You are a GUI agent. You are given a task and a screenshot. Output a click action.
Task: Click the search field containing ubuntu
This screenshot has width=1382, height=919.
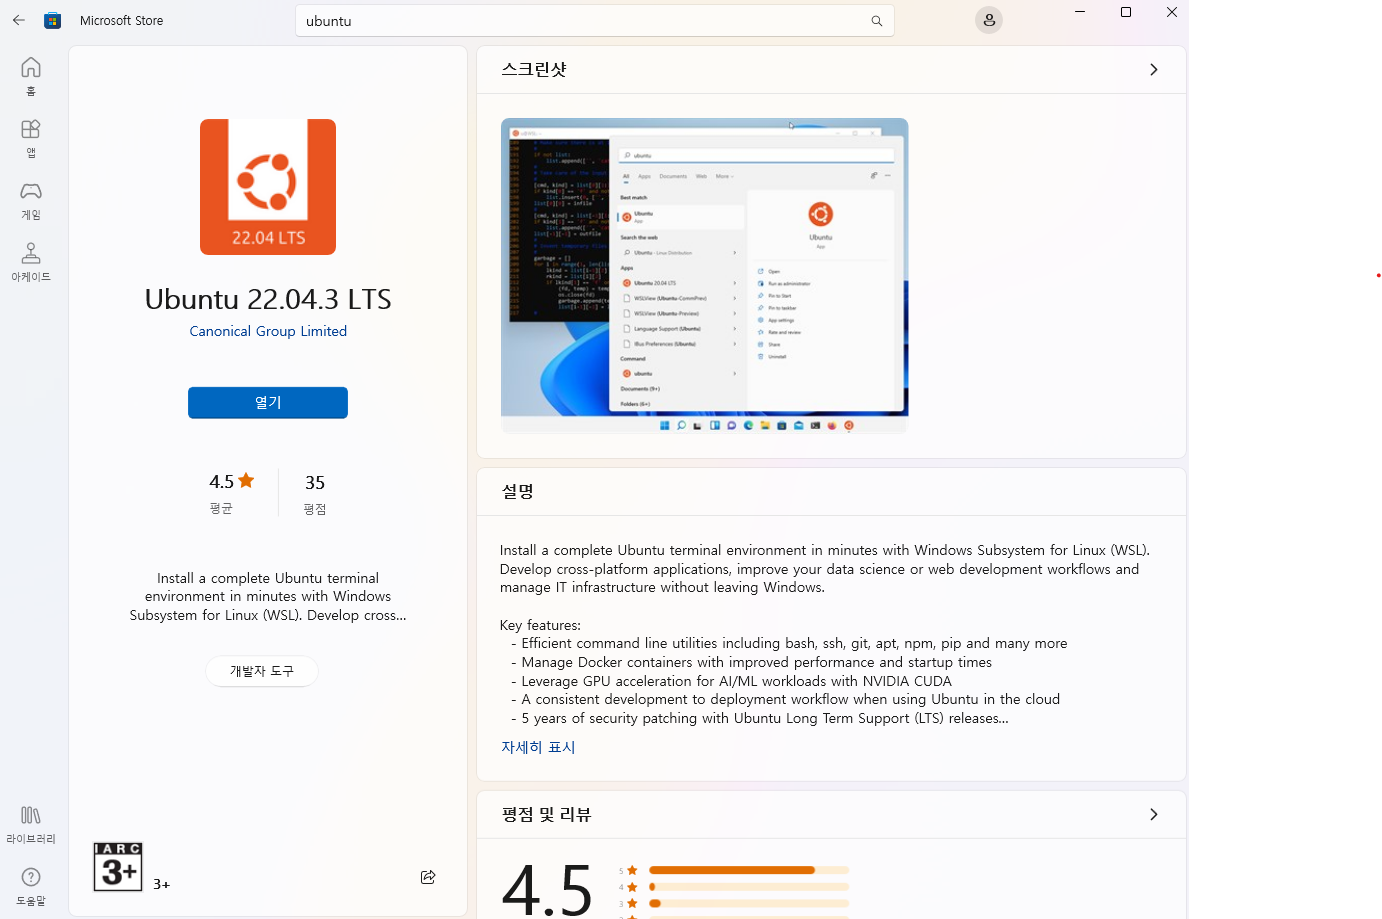(x=595, y=21)
